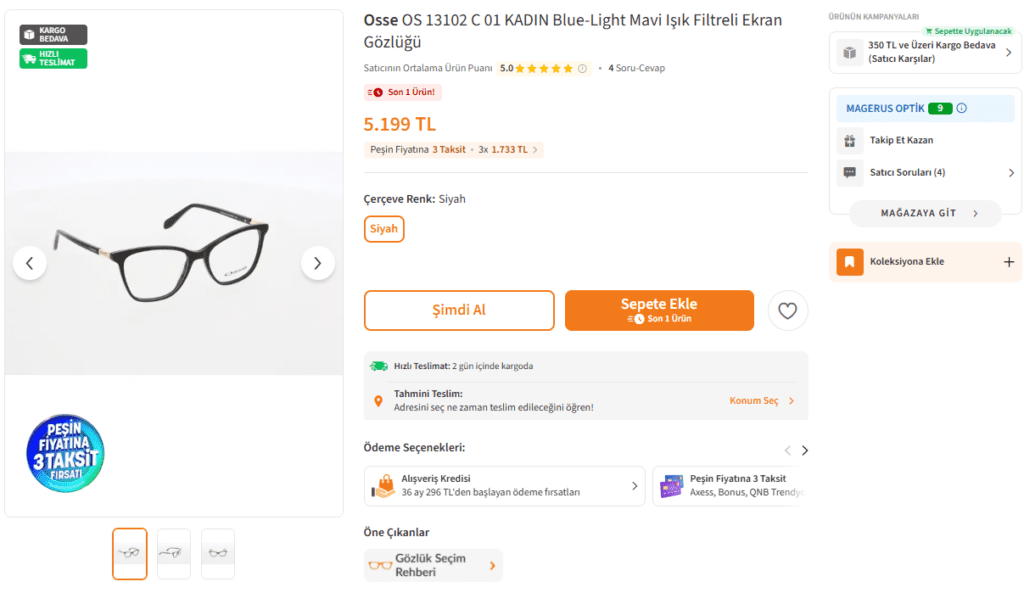The width and height of the screenshot is (1024, 593).
Task: Select the second product thumbnail image
Action: (x=174, y=553)
